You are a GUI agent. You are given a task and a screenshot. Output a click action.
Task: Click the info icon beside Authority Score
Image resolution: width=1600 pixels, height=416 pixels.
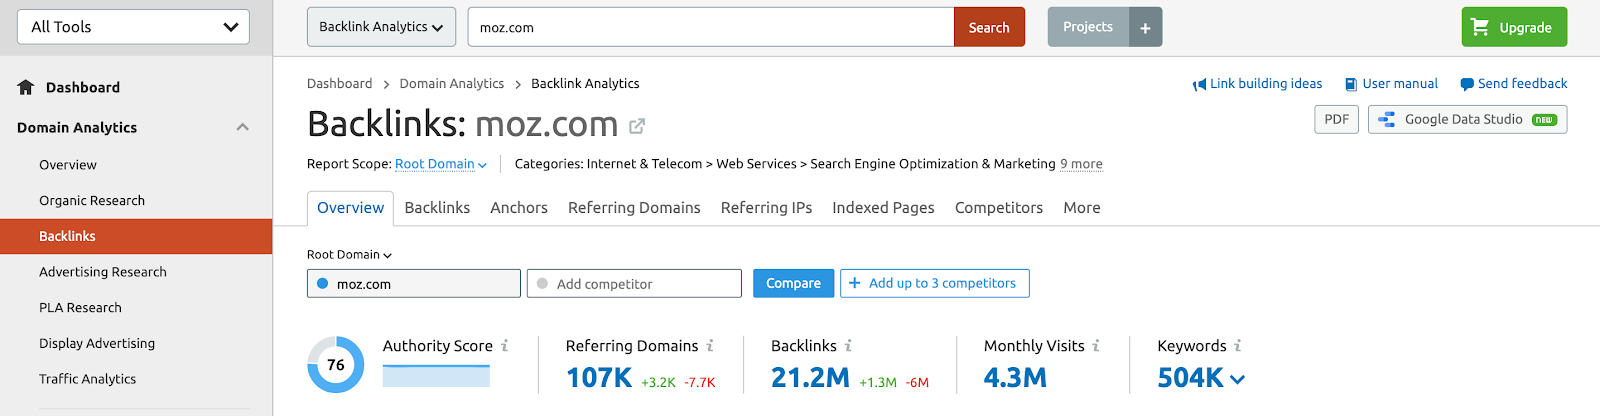pyautogui.click(x=505, y=345)
